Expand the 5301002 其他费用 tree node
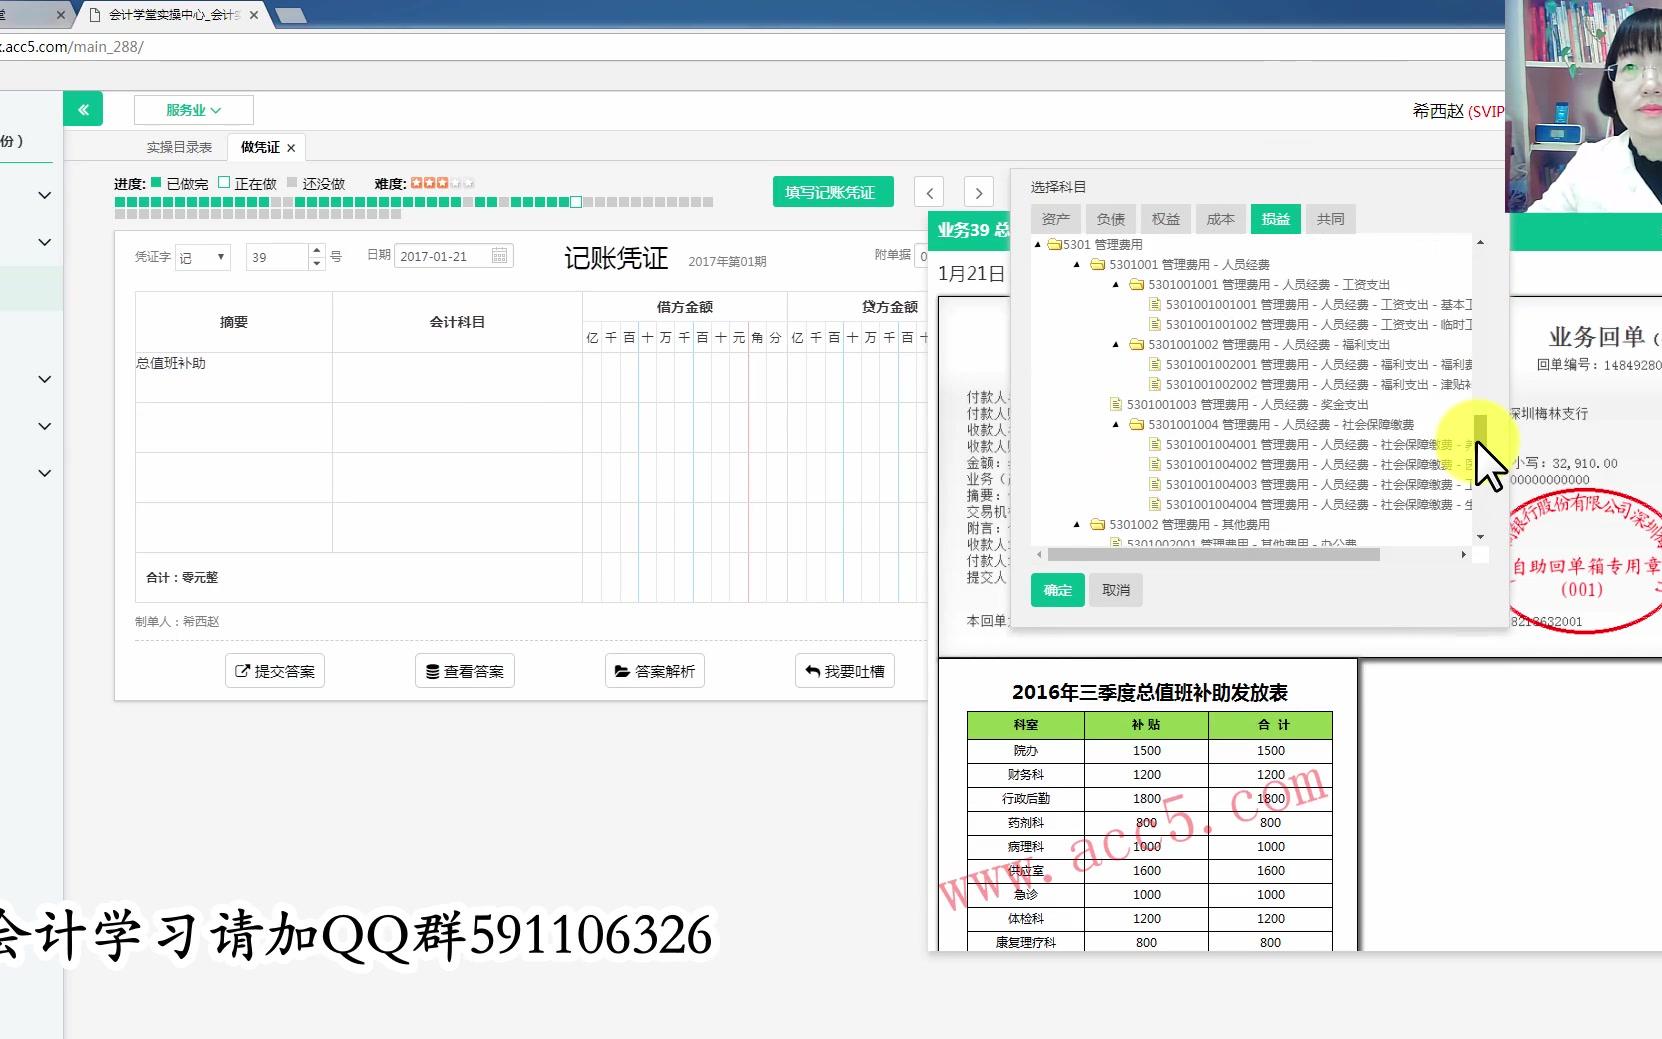The image size is (1662, 1039). 1075,524
